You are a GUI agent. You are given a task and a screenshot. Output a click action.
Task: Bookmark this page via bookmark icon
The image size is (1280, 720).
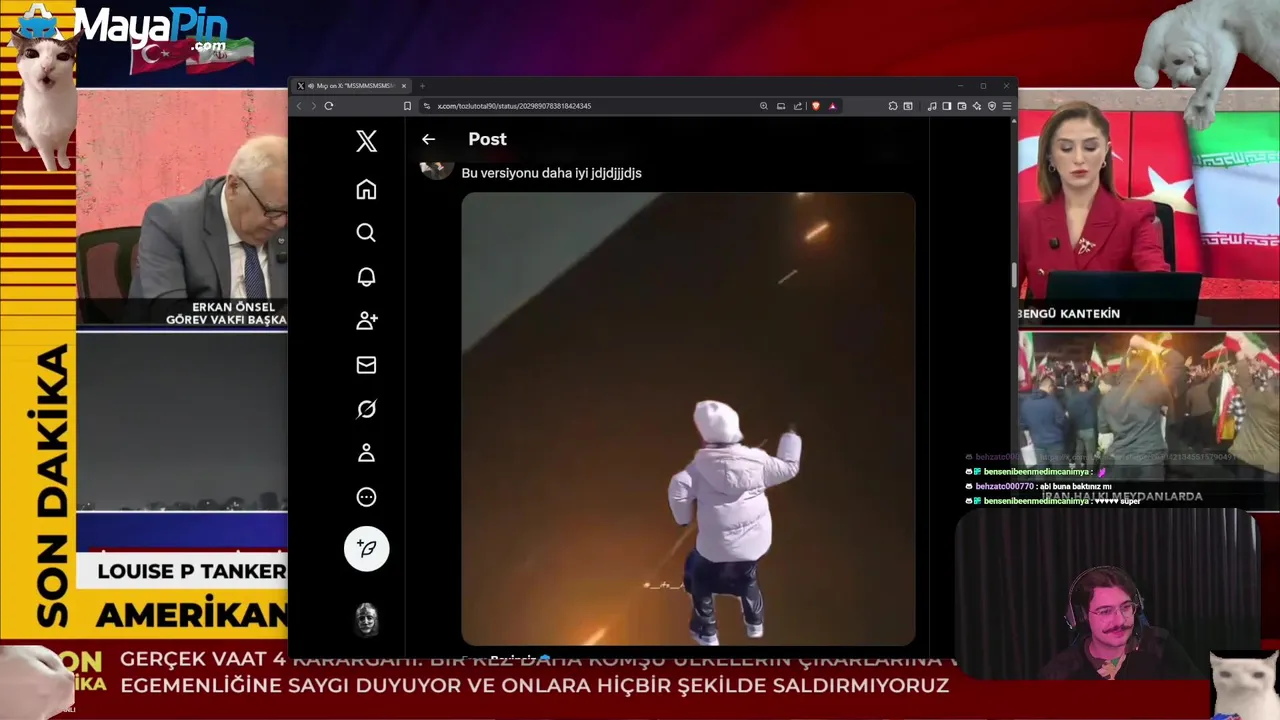coord(407,106)
